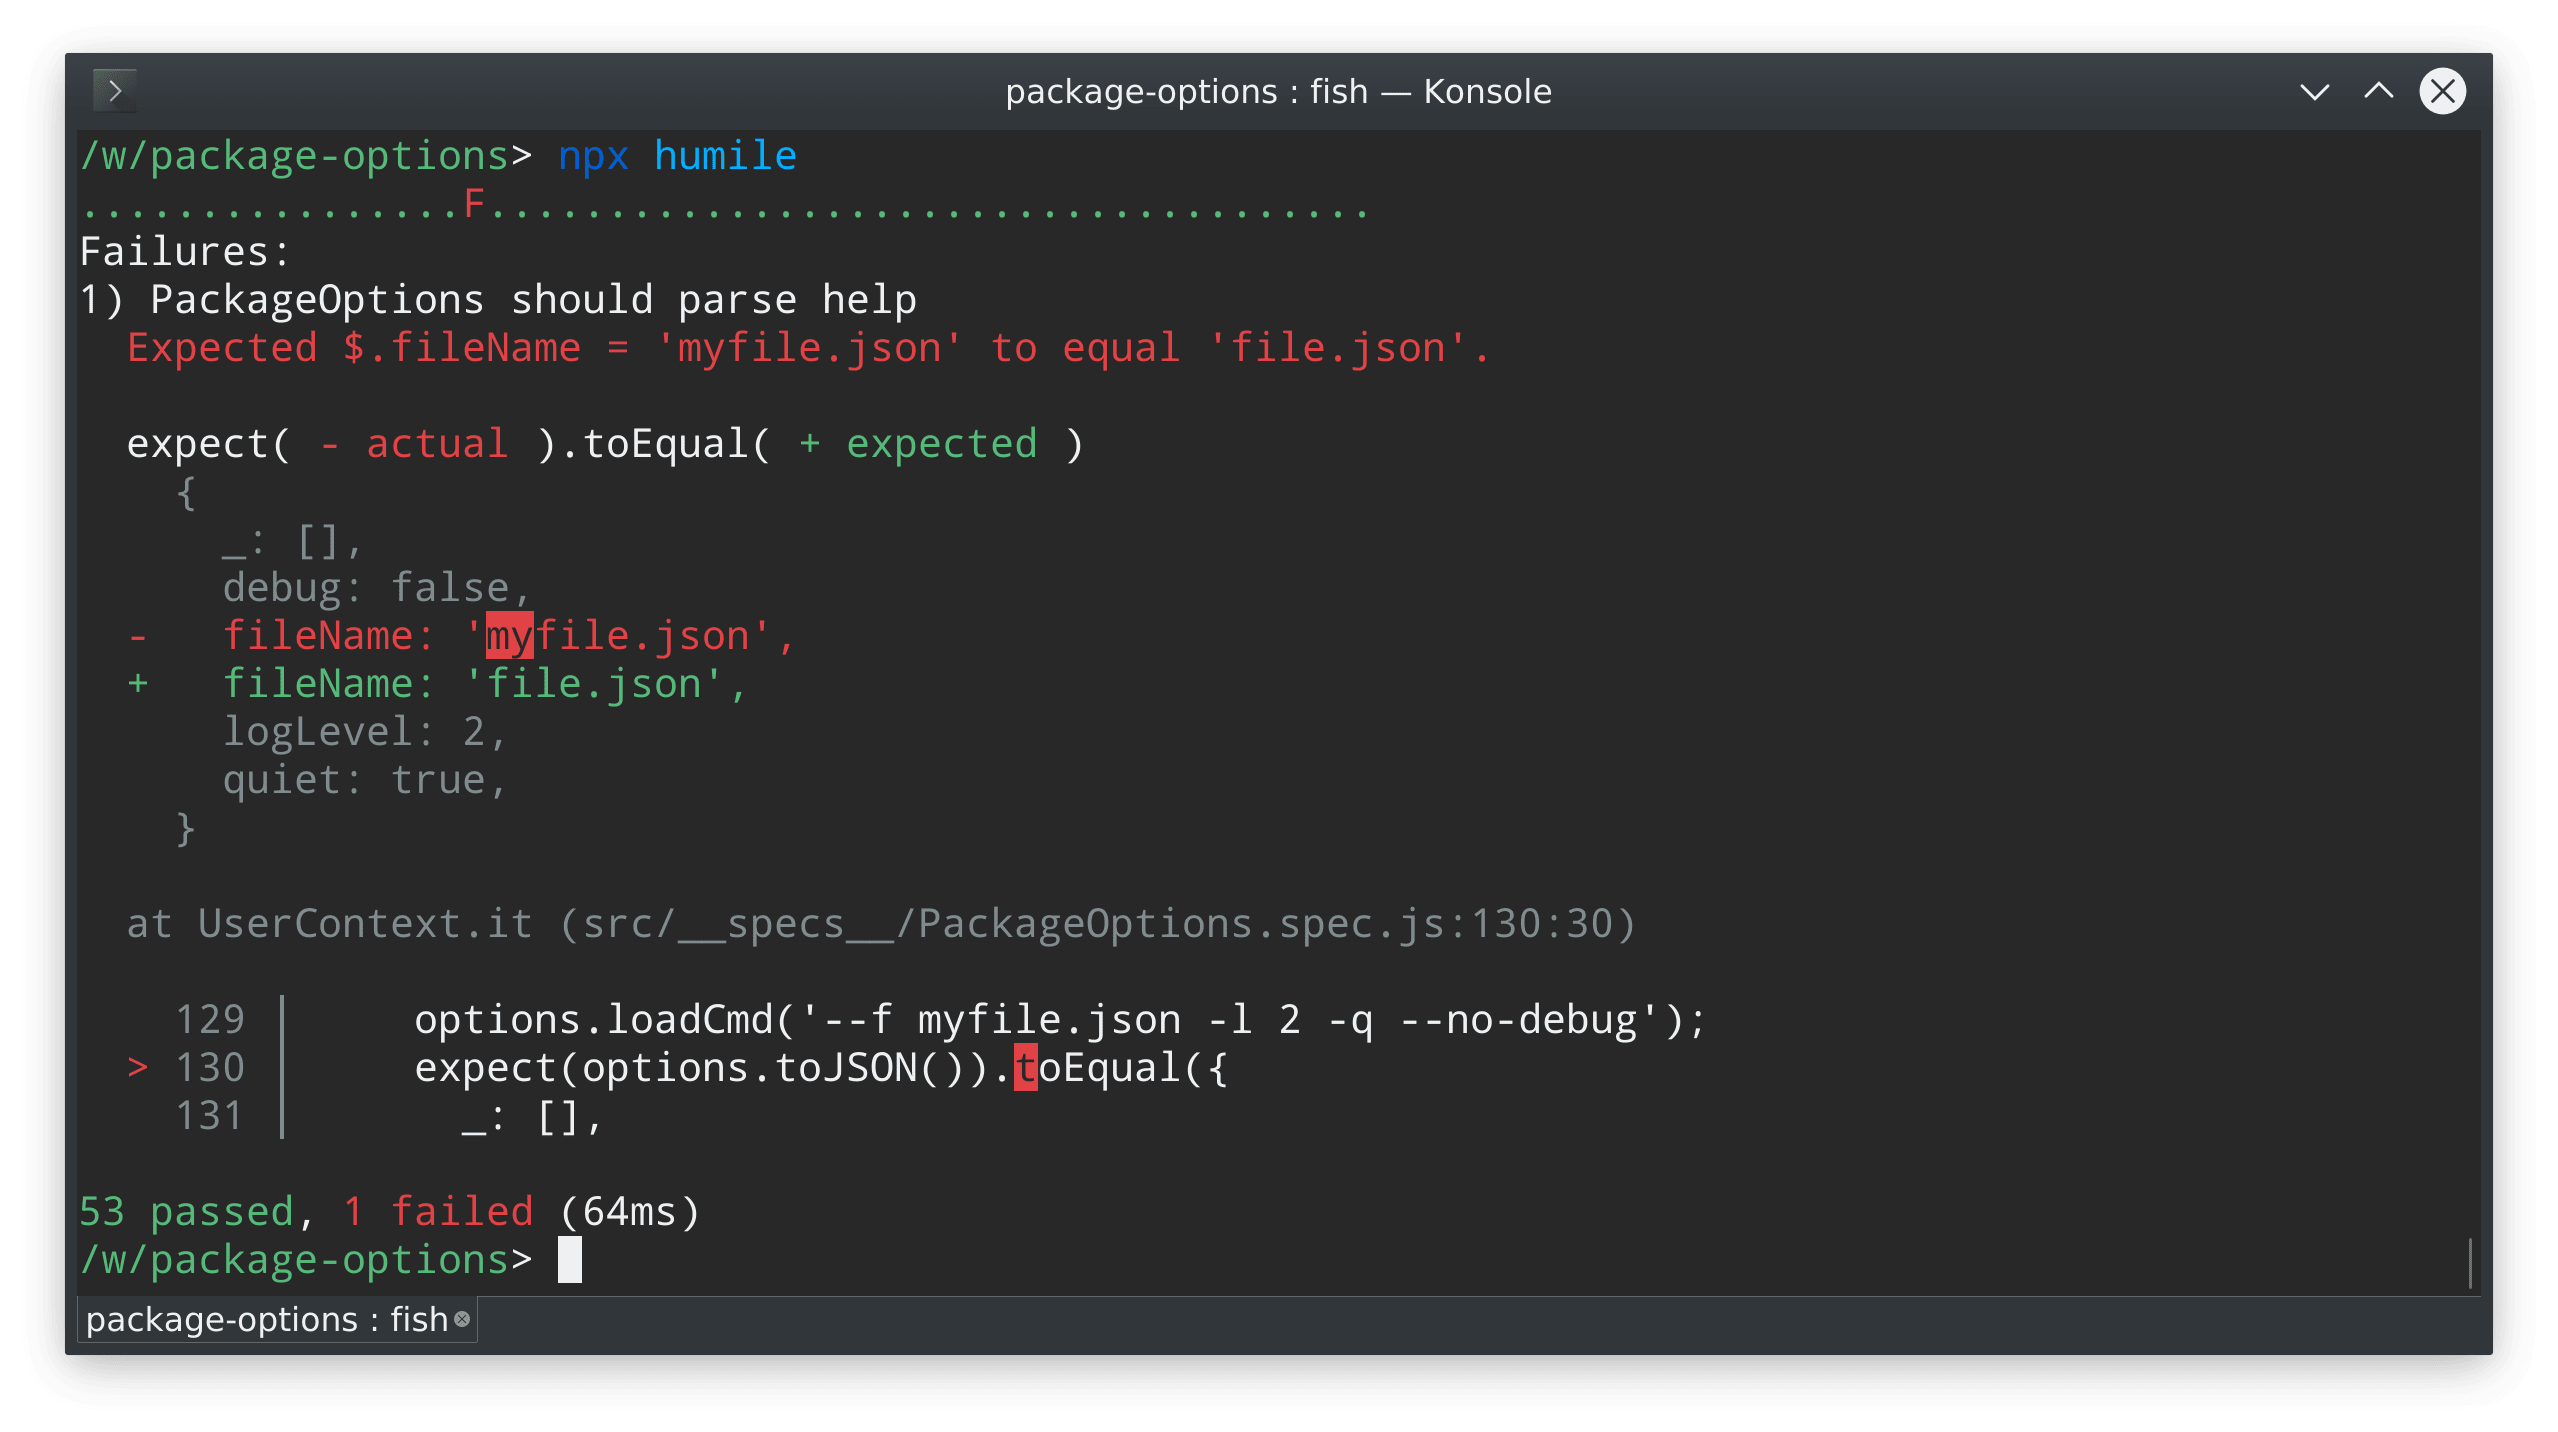
Task: Click the window title text in the title bar
Action: pos(1278,90)
